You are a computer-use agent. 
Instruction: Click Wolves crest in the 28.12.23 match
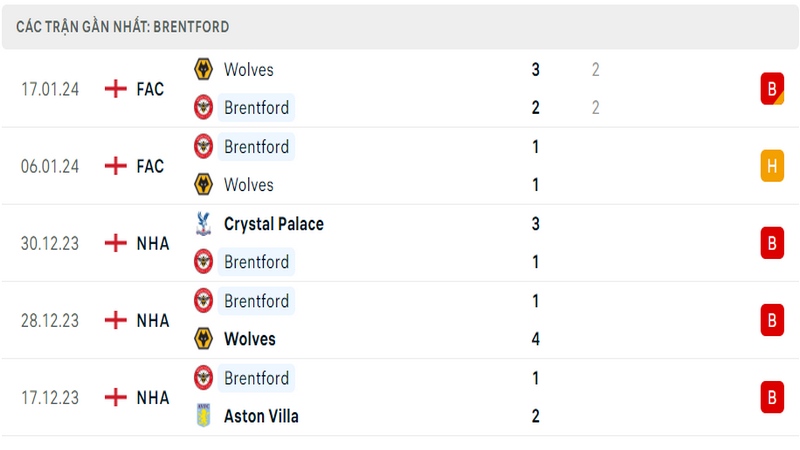204,338
